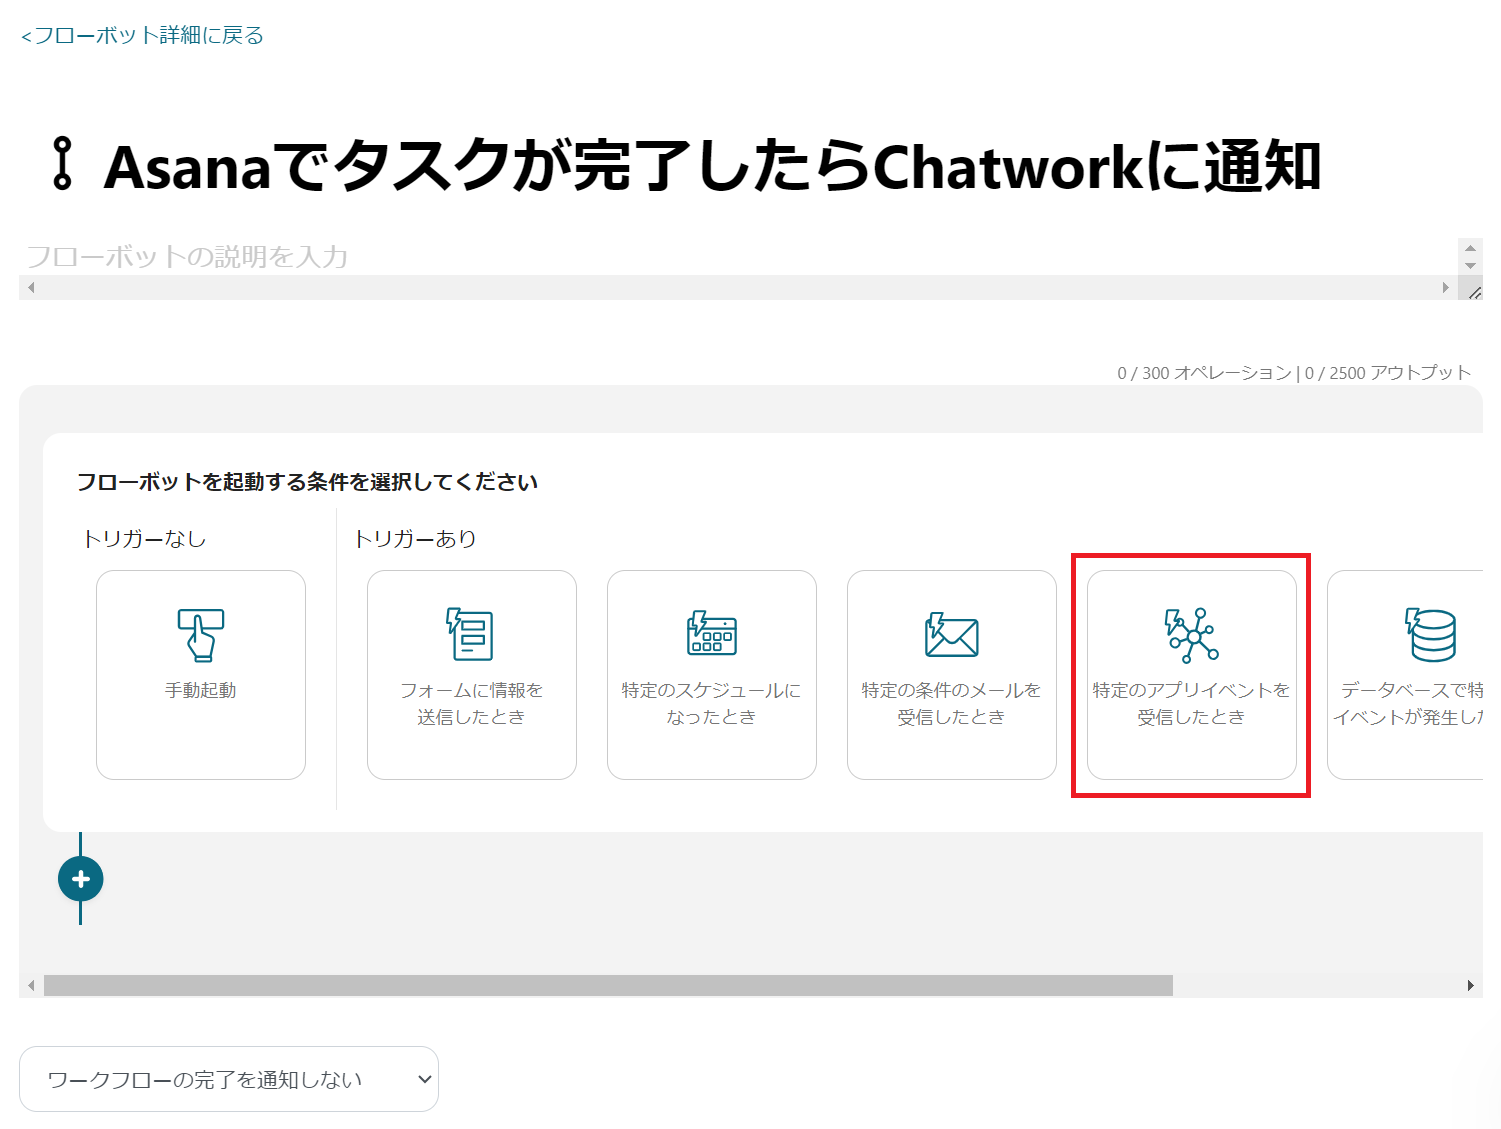Click the email envelope trigger icon
The height and width of the screenshot is (1129, 1501).
point(952,635)
